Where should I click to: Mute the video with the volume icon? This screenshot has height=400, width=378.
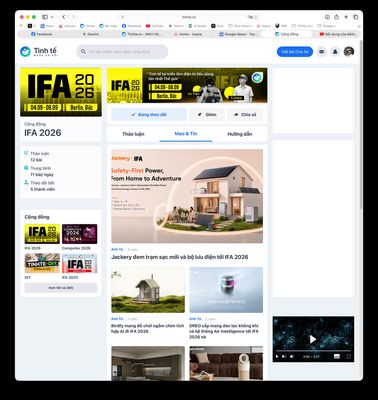[x=292, y=356]
